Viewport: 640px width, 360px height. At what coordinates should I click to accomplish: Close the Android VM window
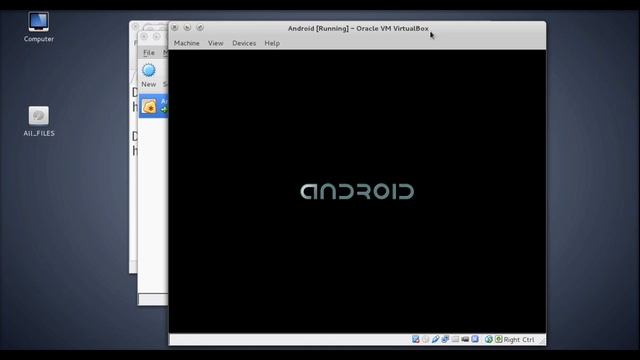(174, 28)
